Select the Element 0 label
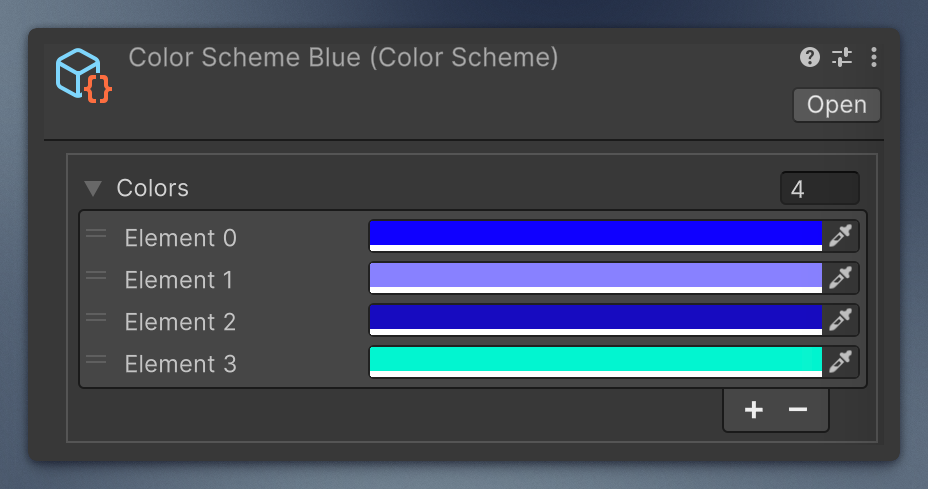The image size is (928, 489). tap(180, 238)
